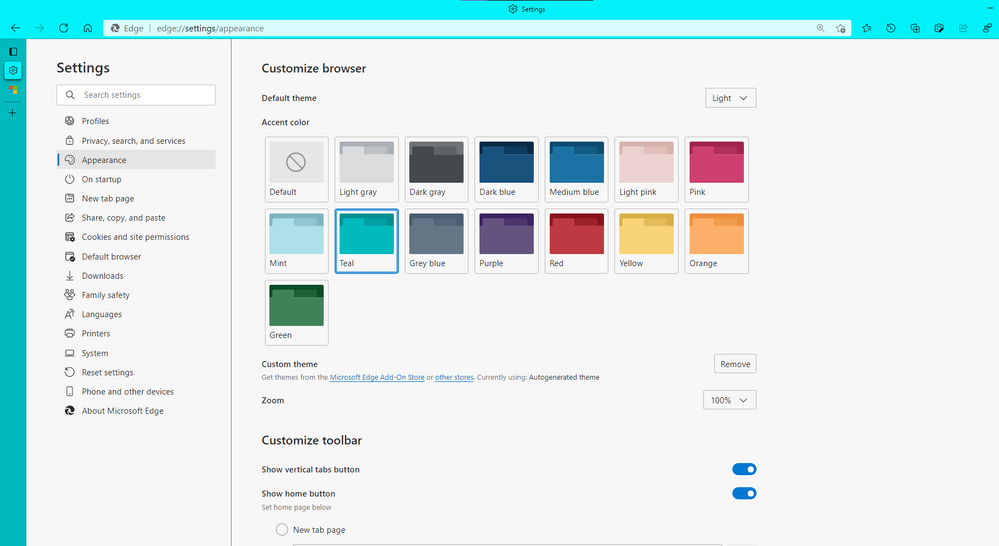The height and width of the screenshot is (546, 999).
Task: Choose the Yellow accent color
Action: click(x=646, y=241)
